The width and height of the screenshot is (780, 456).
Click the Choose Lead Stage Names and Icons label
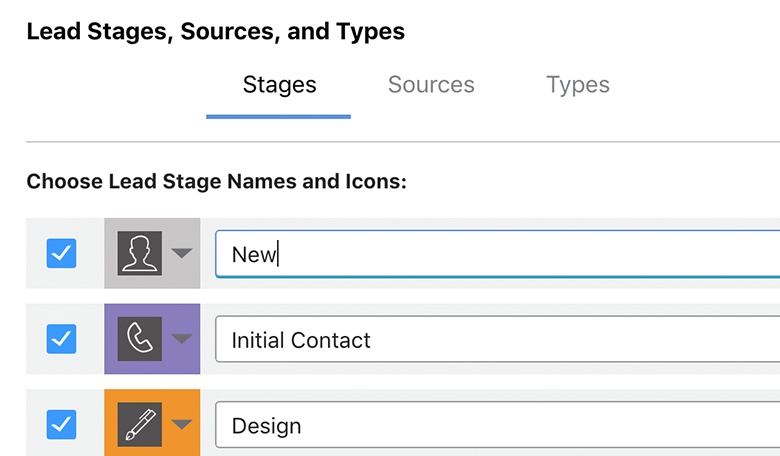(215, 182)
